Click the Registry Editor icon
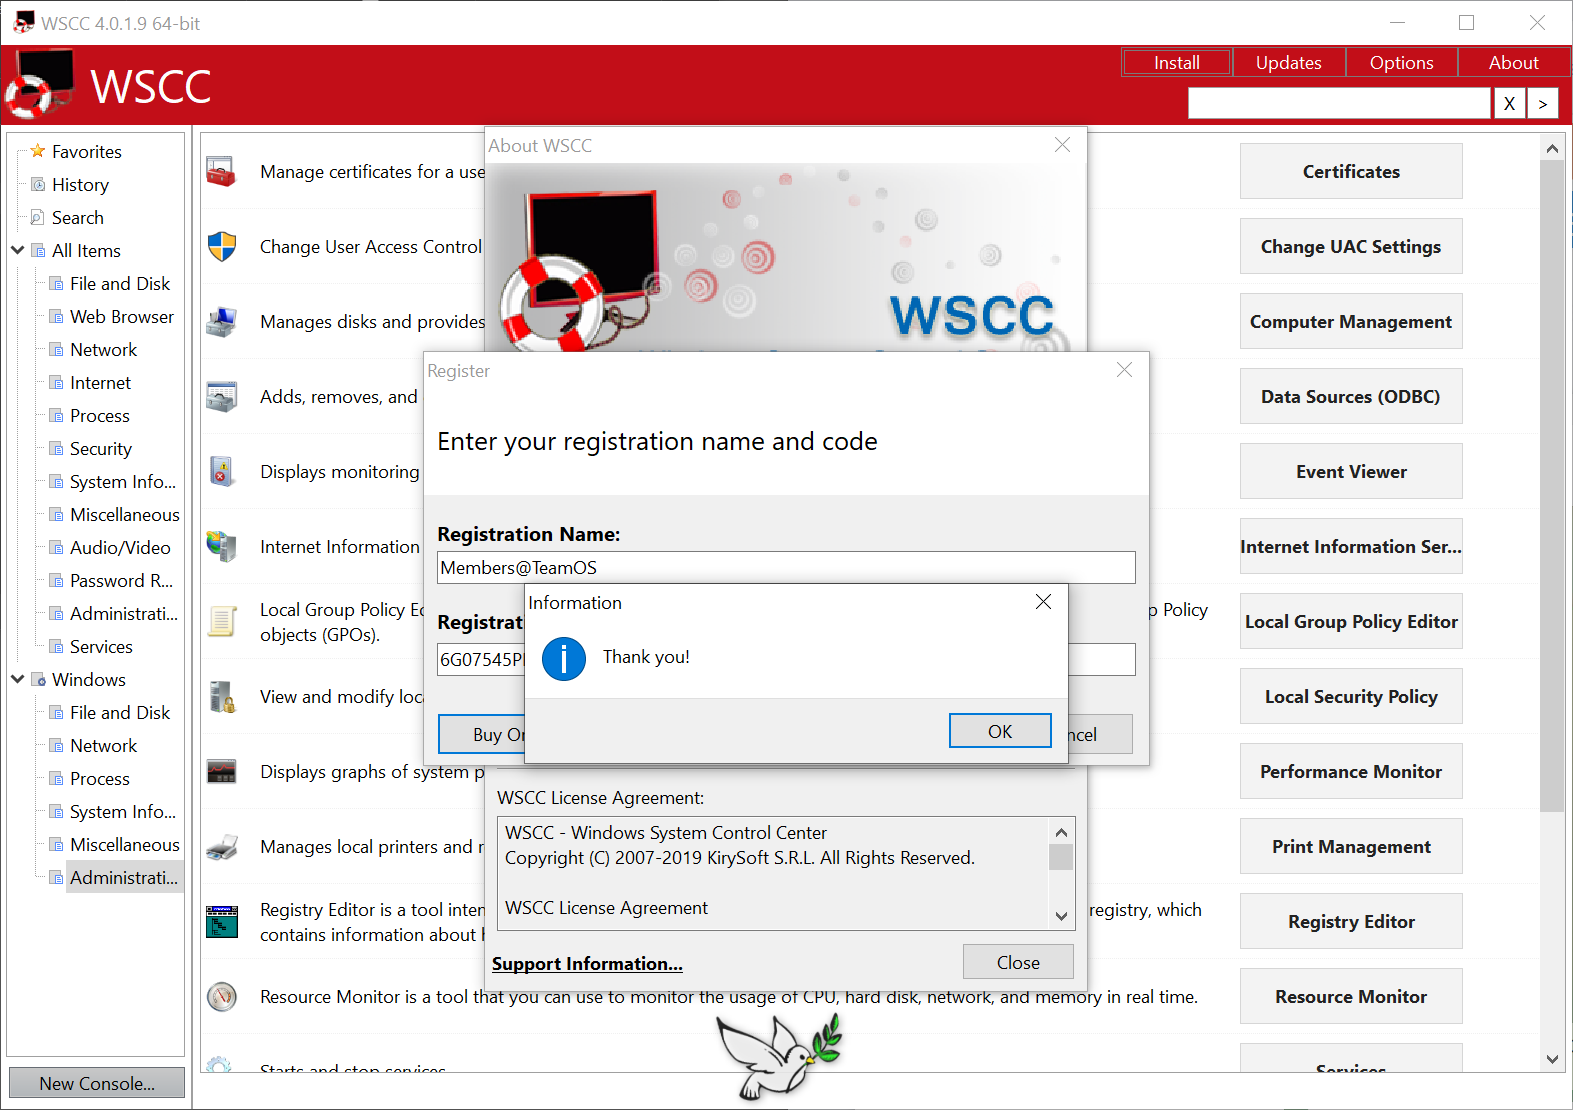The width and height of the screenshot is (1573, 1110). tap(221, 922)
